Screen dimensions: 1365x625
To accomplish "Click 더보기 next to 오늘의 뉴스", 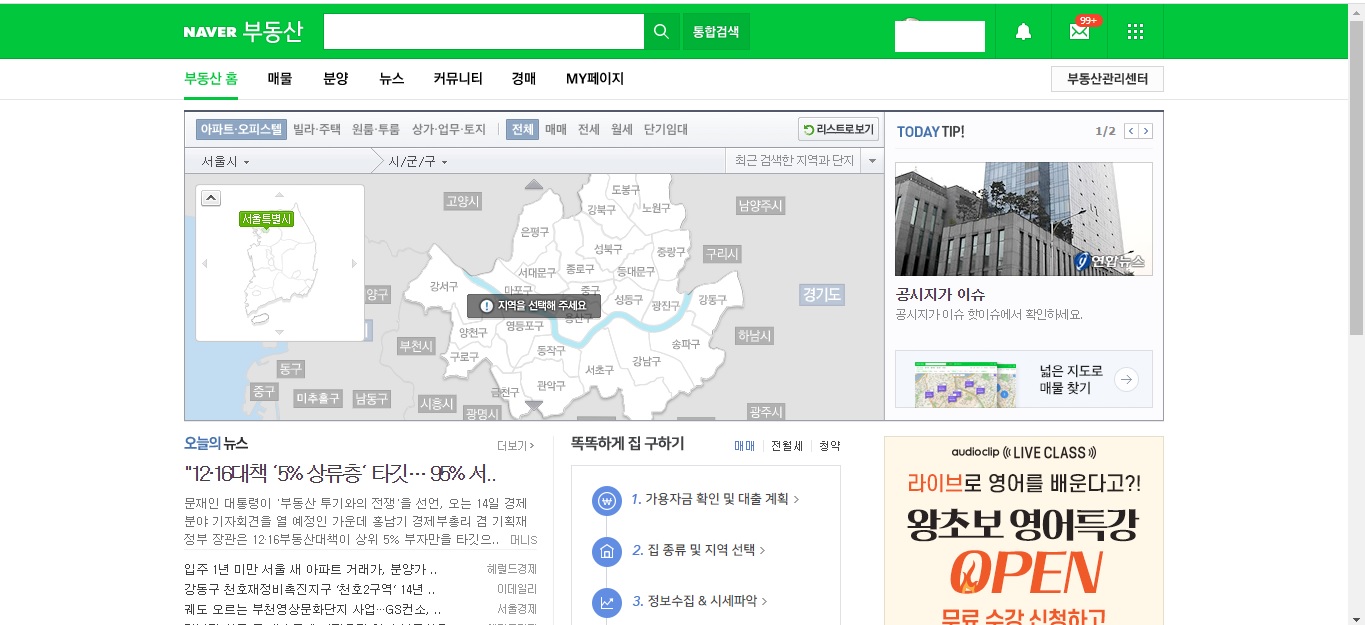I will click(x=516, y=445).
